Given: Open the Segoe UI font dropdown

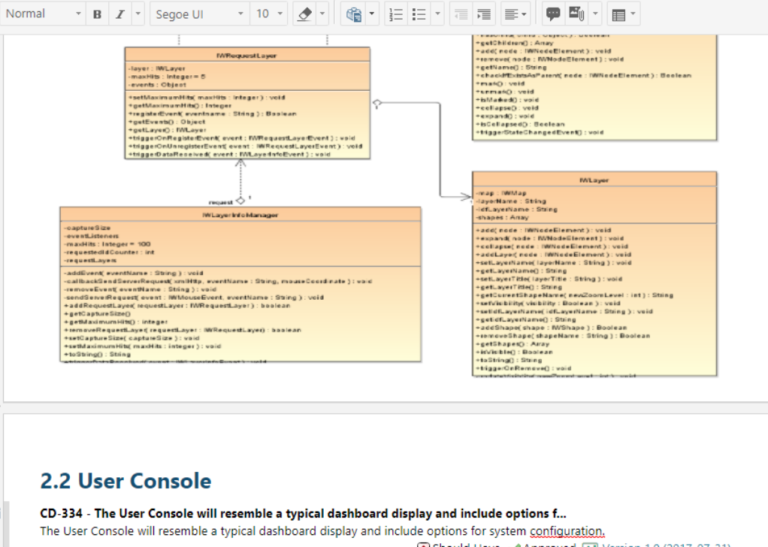Looking at the screenshot, I should (195, 14).
